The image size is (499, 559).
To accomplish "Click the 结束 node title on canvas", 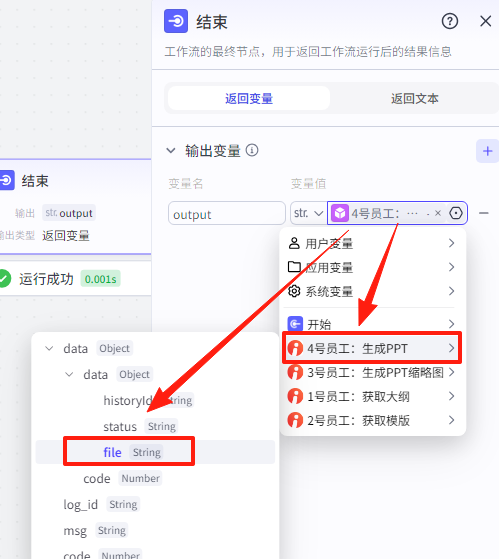I will (x=35, y=181).
